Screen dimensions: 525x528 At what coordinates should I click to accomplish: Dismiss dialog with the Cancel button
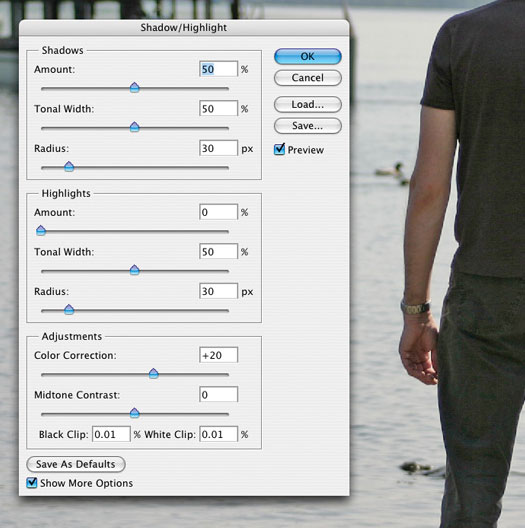[x=307, y=78]
